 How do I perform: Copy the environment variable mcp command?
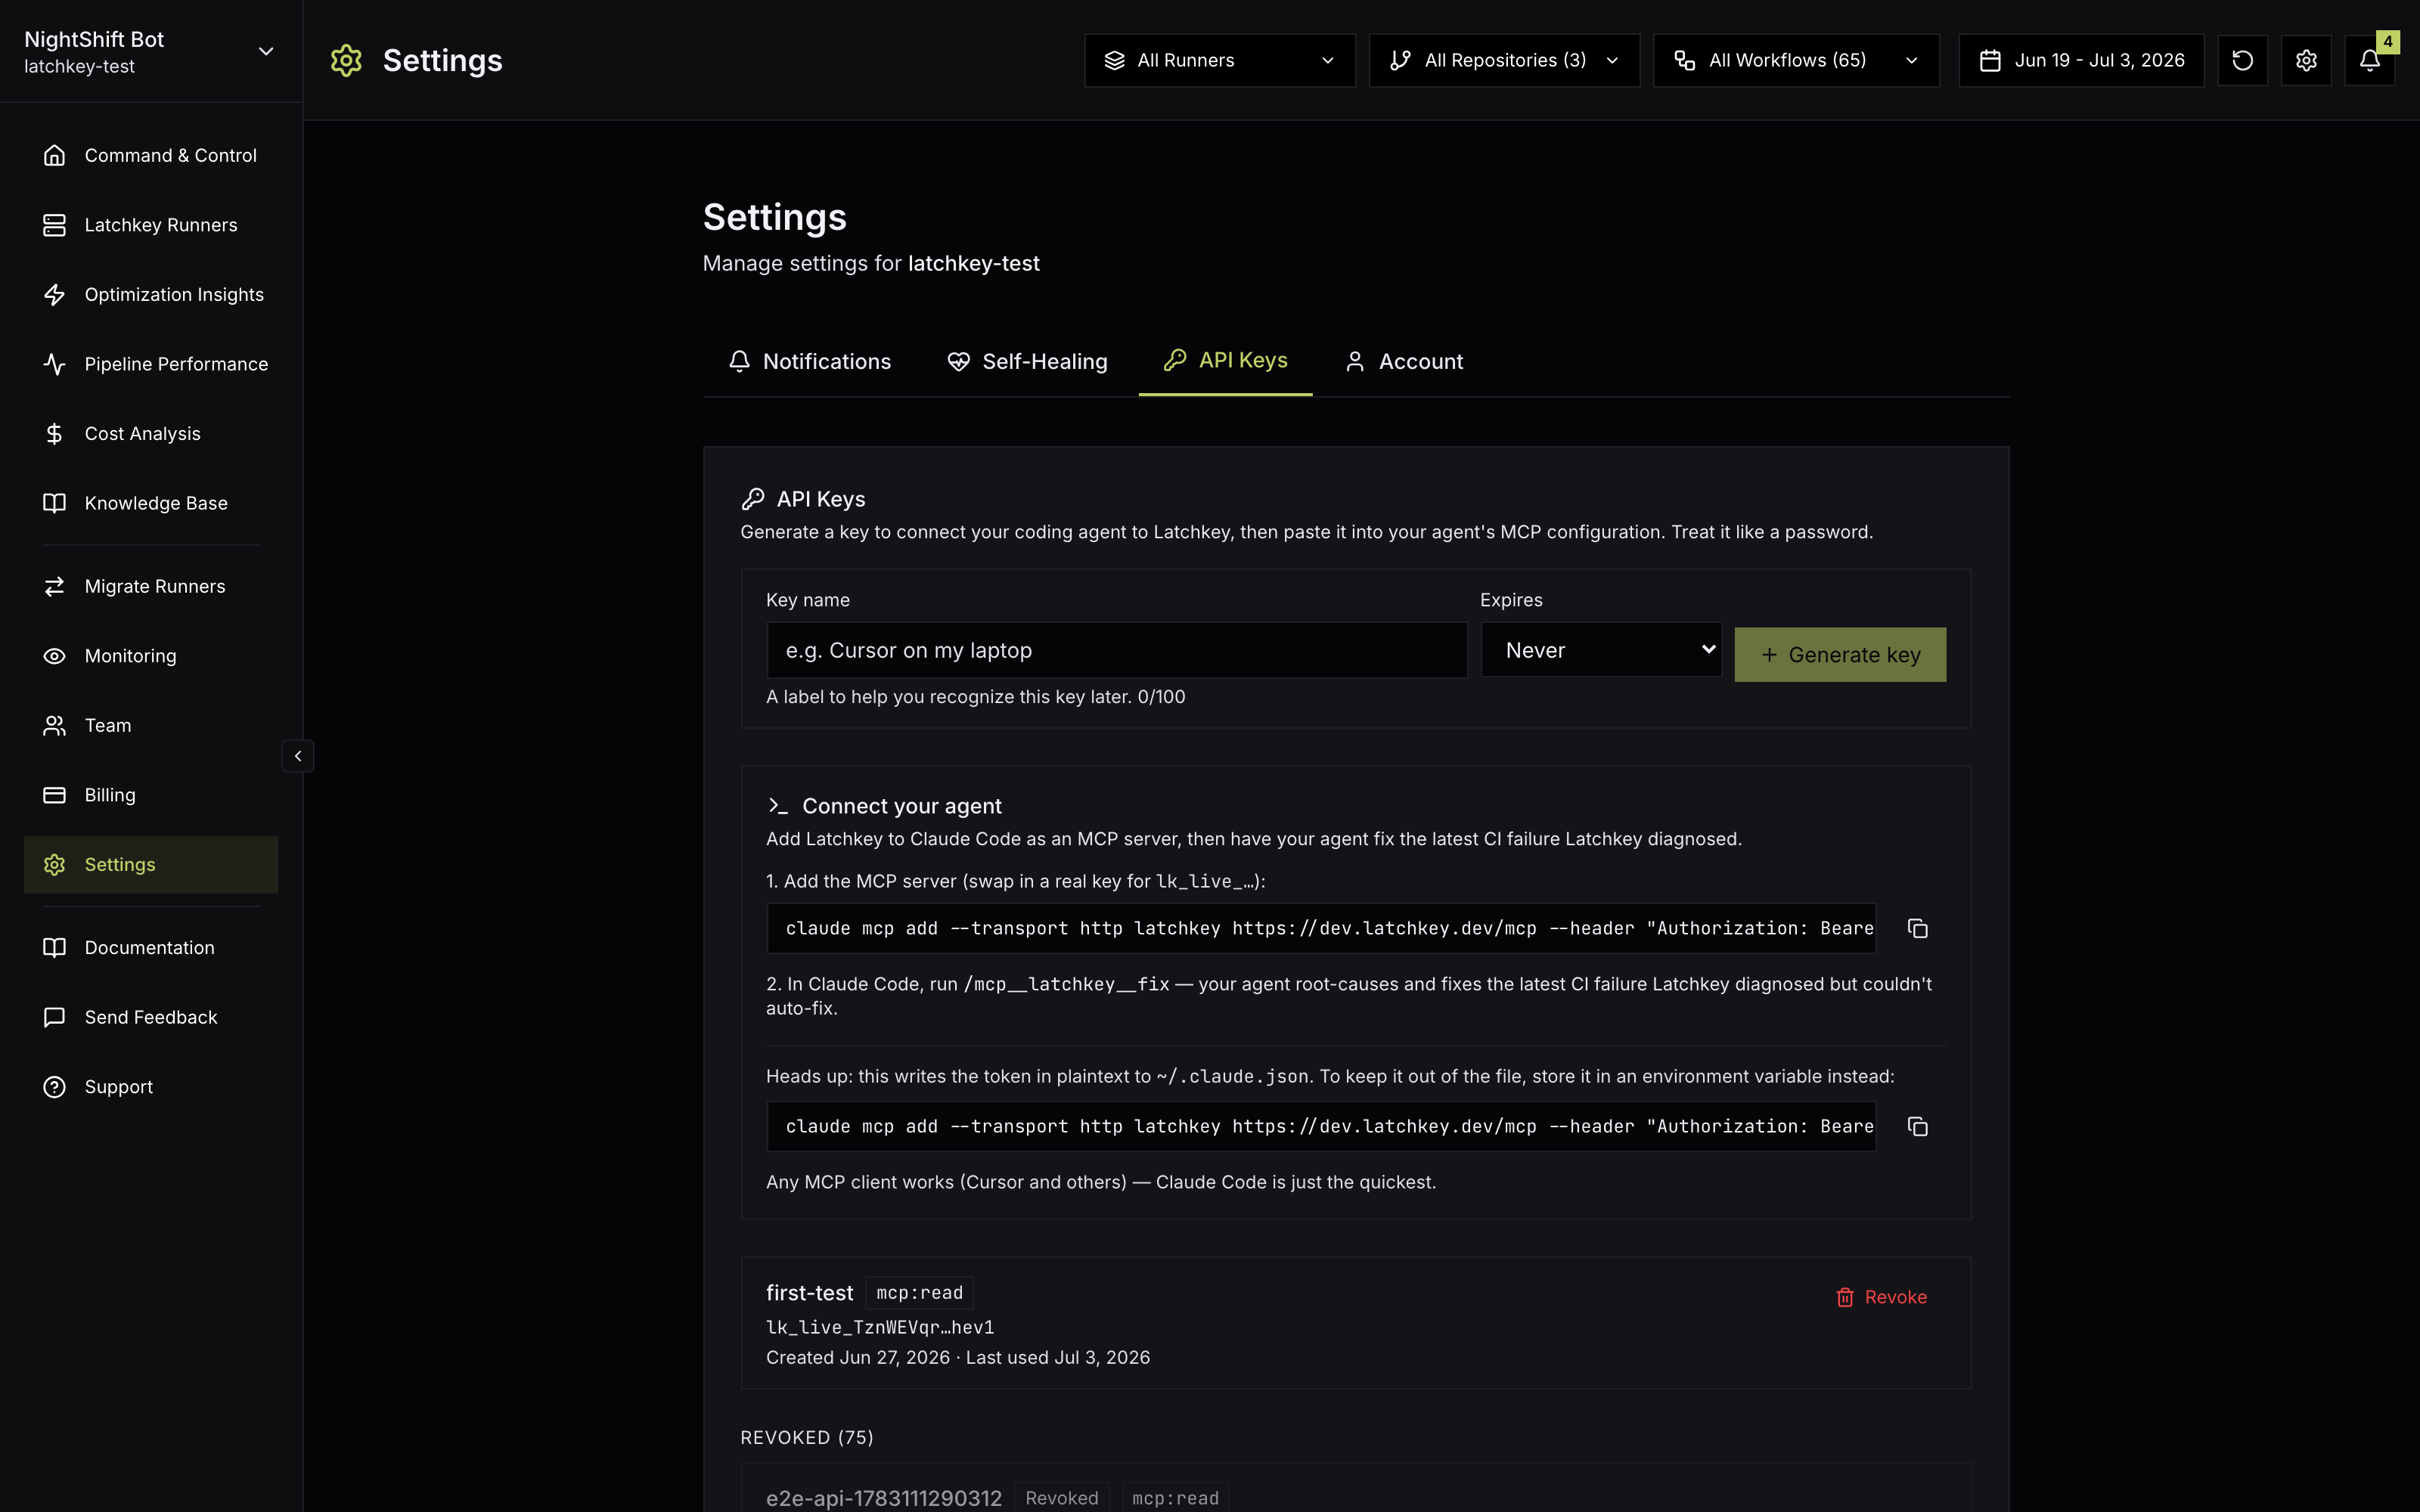(1917, 1126)
